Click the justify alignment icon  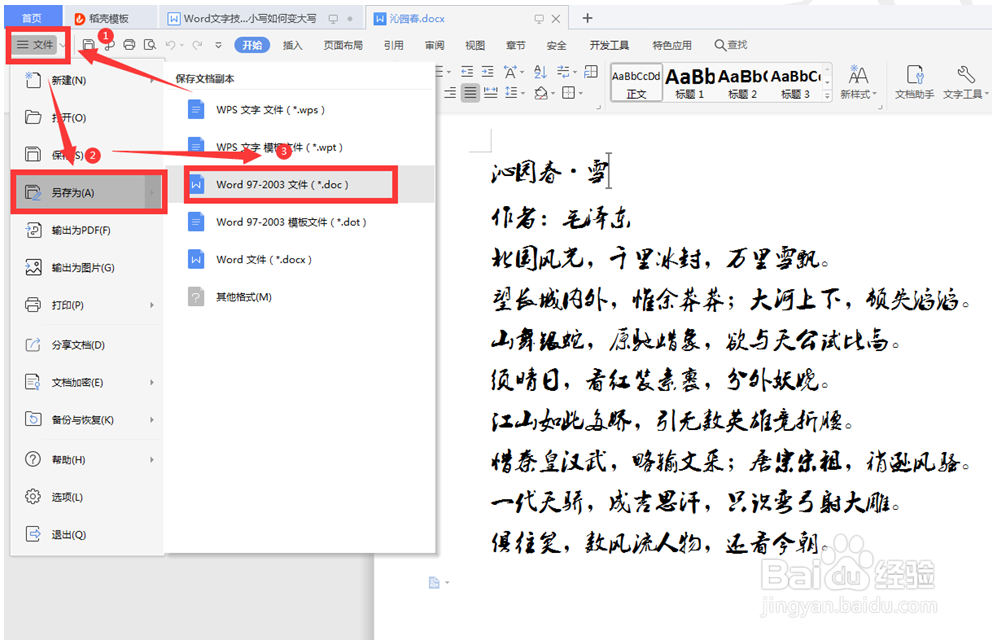[469, 92]
